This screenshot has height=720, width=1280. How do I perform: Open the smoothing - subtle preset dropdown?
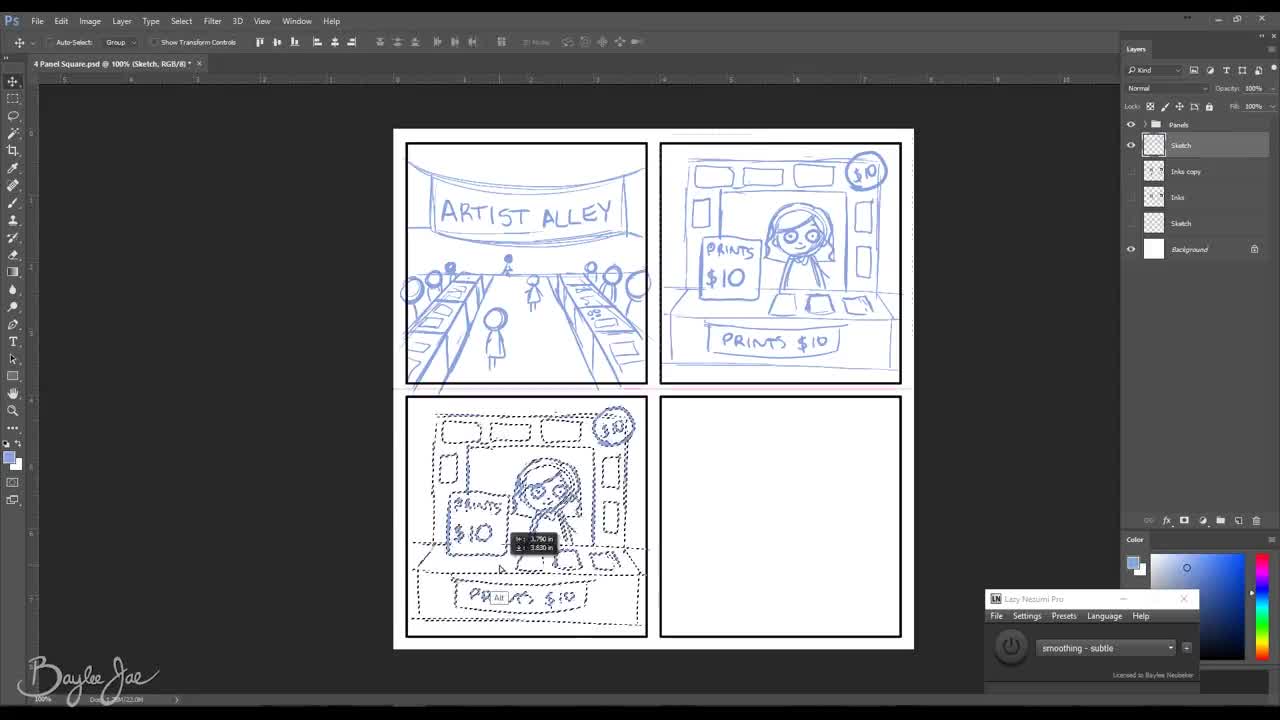[1107, 648]
